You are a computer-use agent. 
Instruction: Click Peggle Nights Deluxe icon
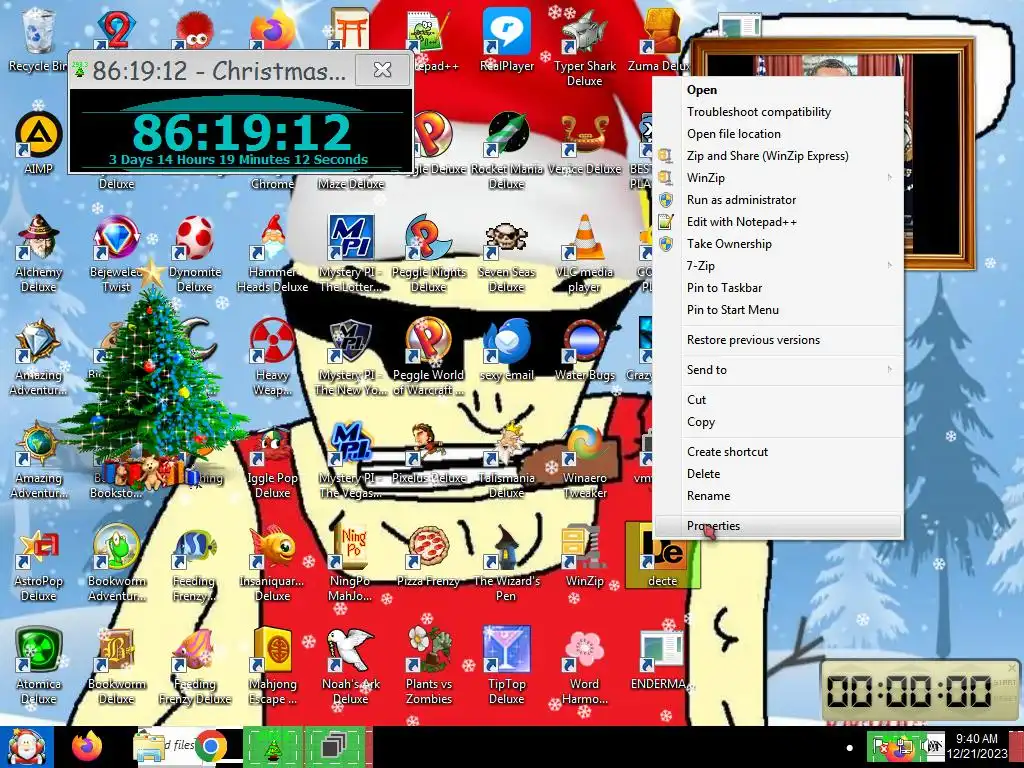coord(428,253)
